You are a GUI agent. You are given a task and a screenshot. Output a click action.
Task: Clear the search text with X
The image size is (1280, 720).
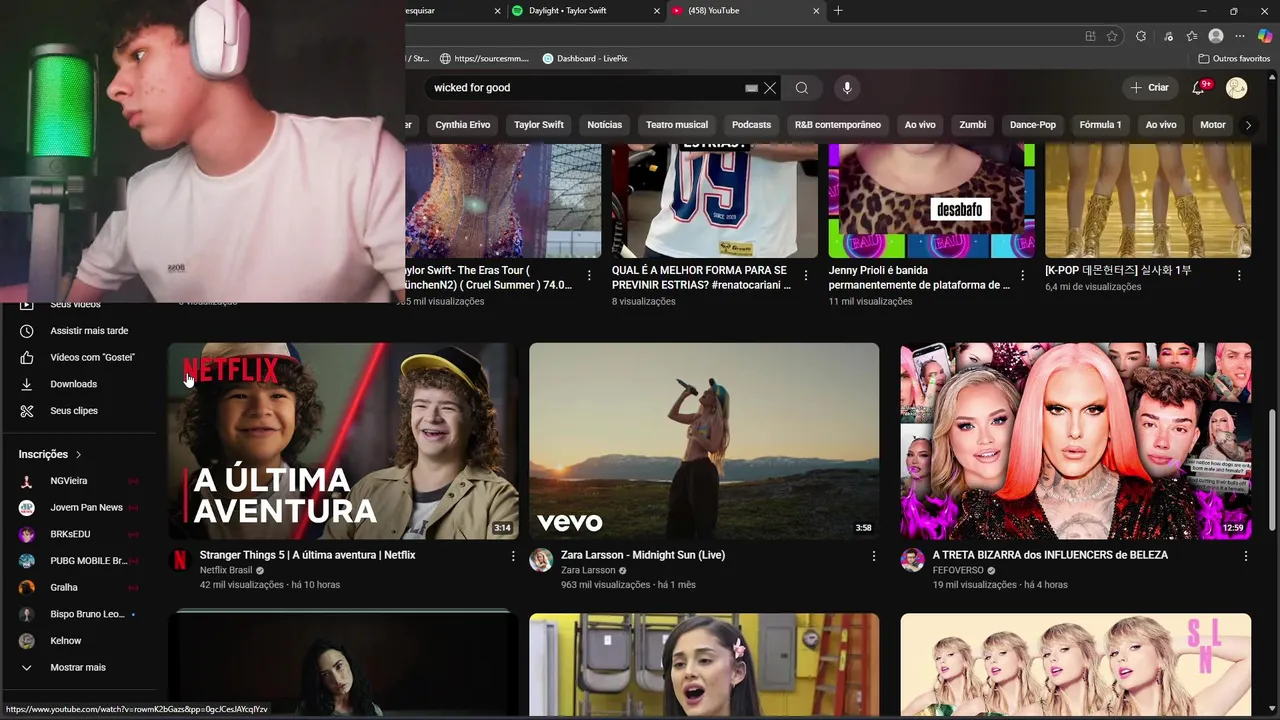(770, 88)
